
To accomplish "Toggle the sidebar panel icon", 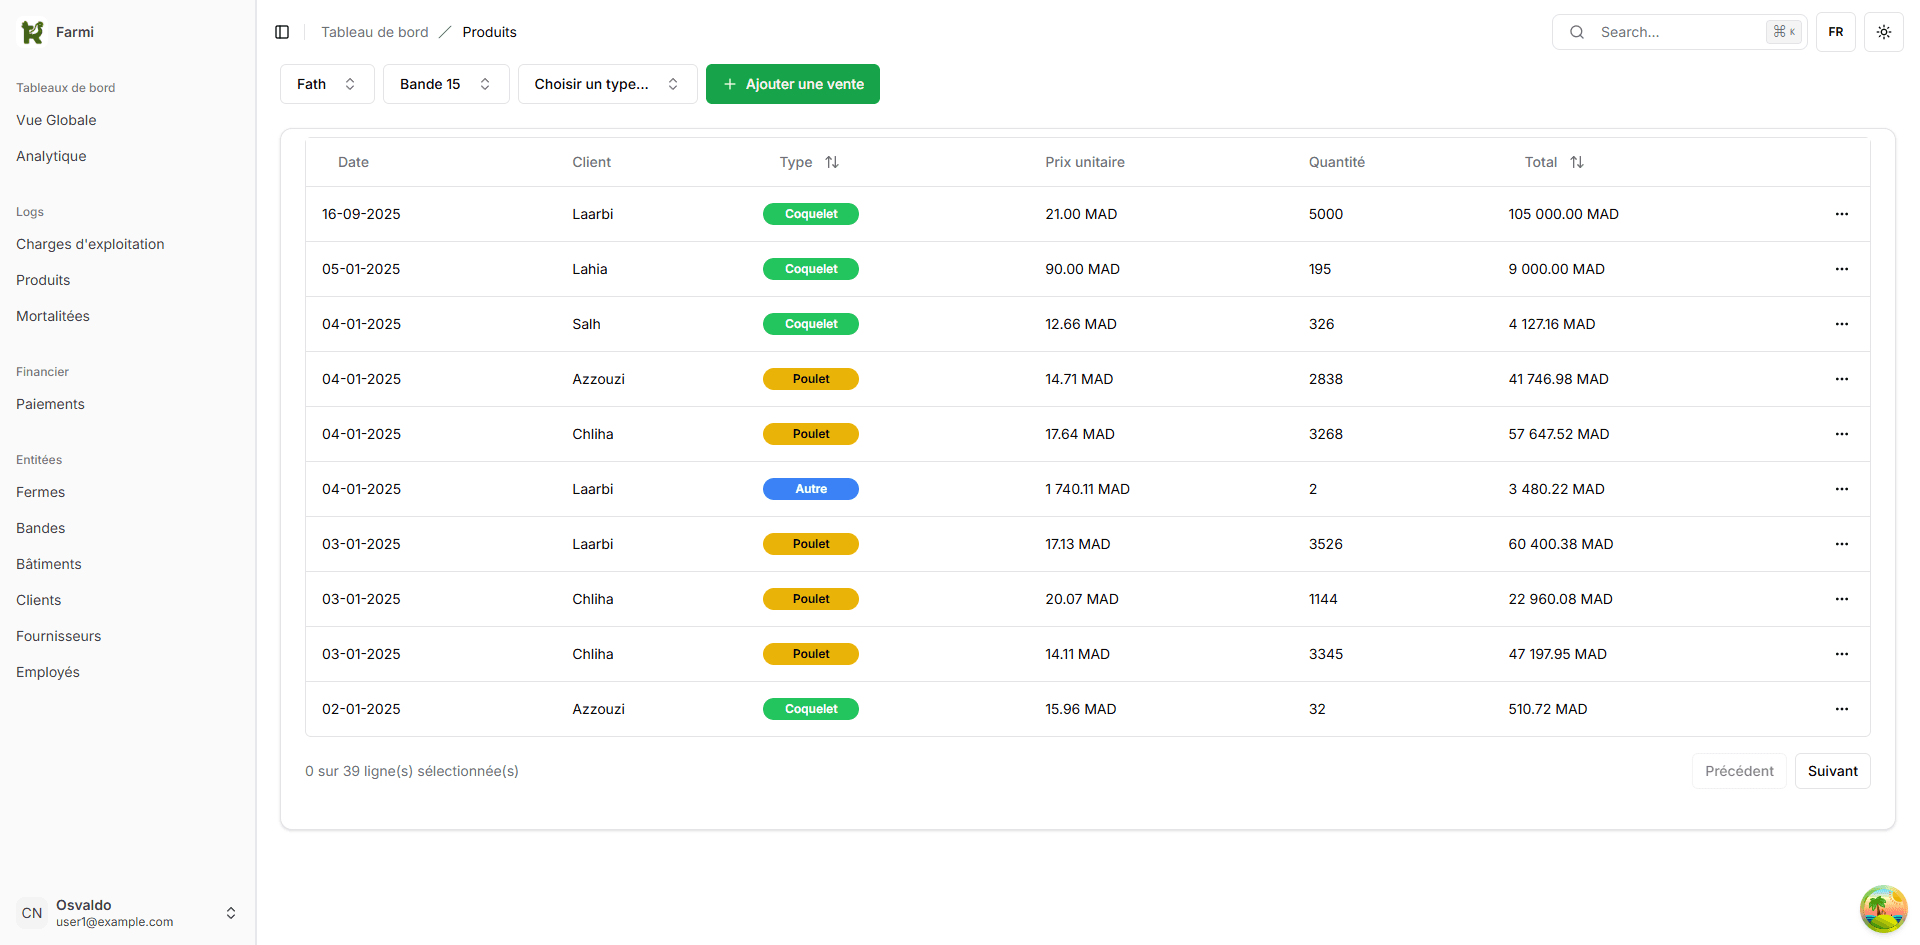I will [282, 32].
